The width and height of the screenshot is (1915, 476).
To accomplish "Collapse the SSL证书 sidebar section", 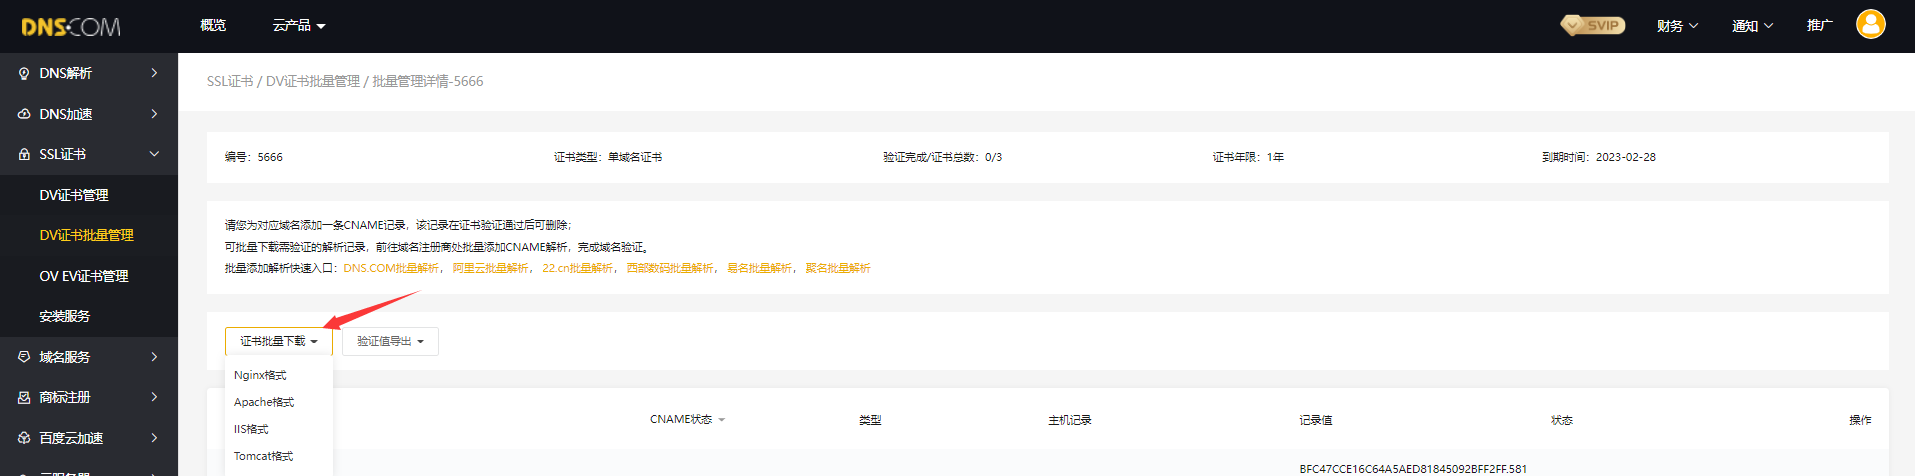I will 154,154.
